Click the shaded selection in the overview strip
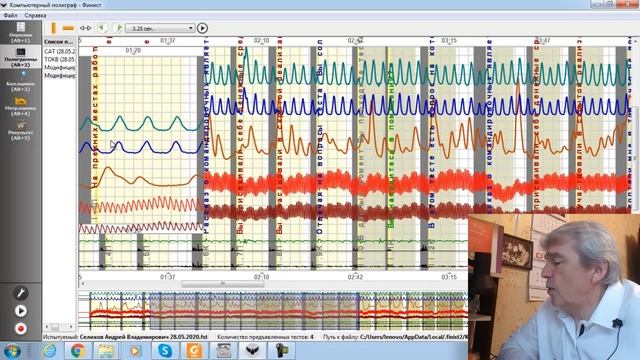Screen dimensions: 640x360 click(x=255, y=311)
